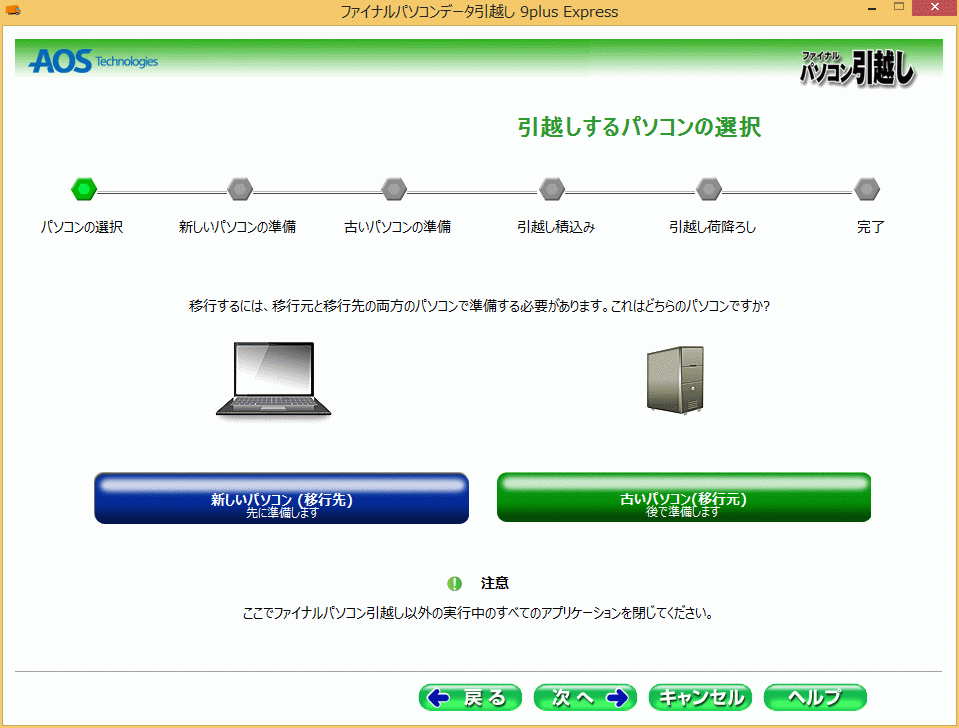
Task: Click the ファイナルパソコン引越し product logo
Action: [x=856, y=68]
